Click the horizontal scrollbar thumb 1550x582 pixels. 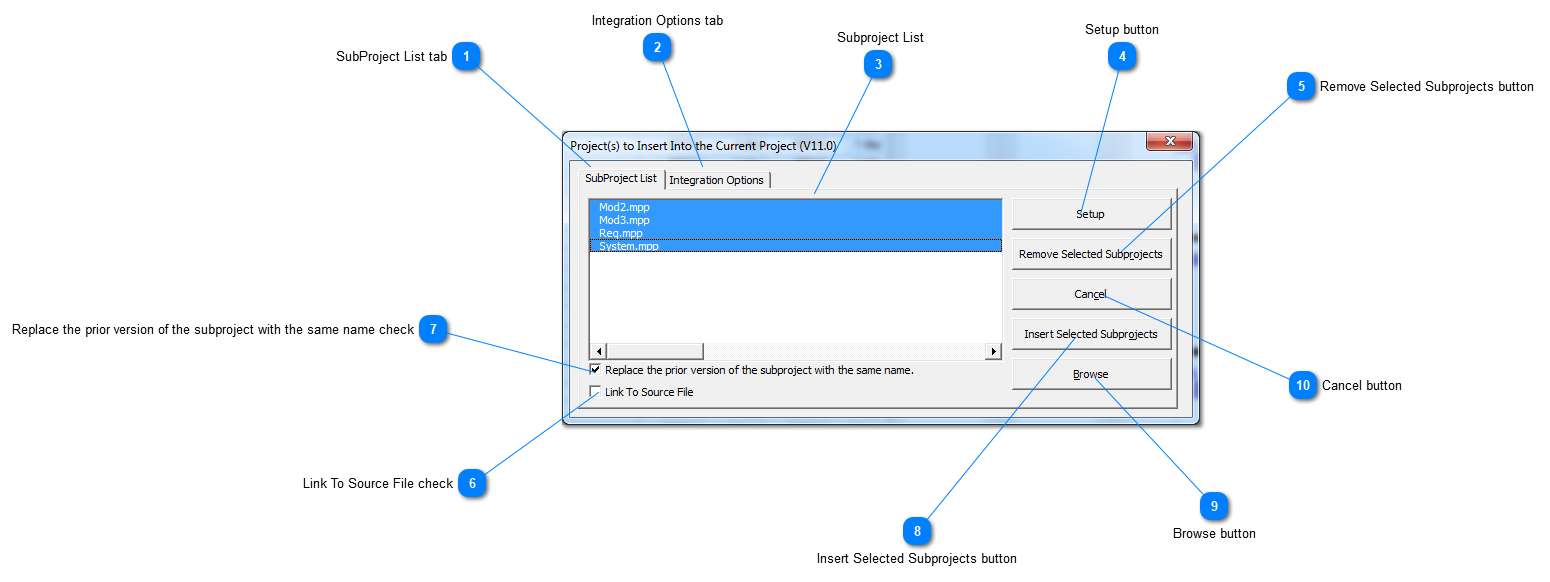pyautogui.click(x=655, y=351)
